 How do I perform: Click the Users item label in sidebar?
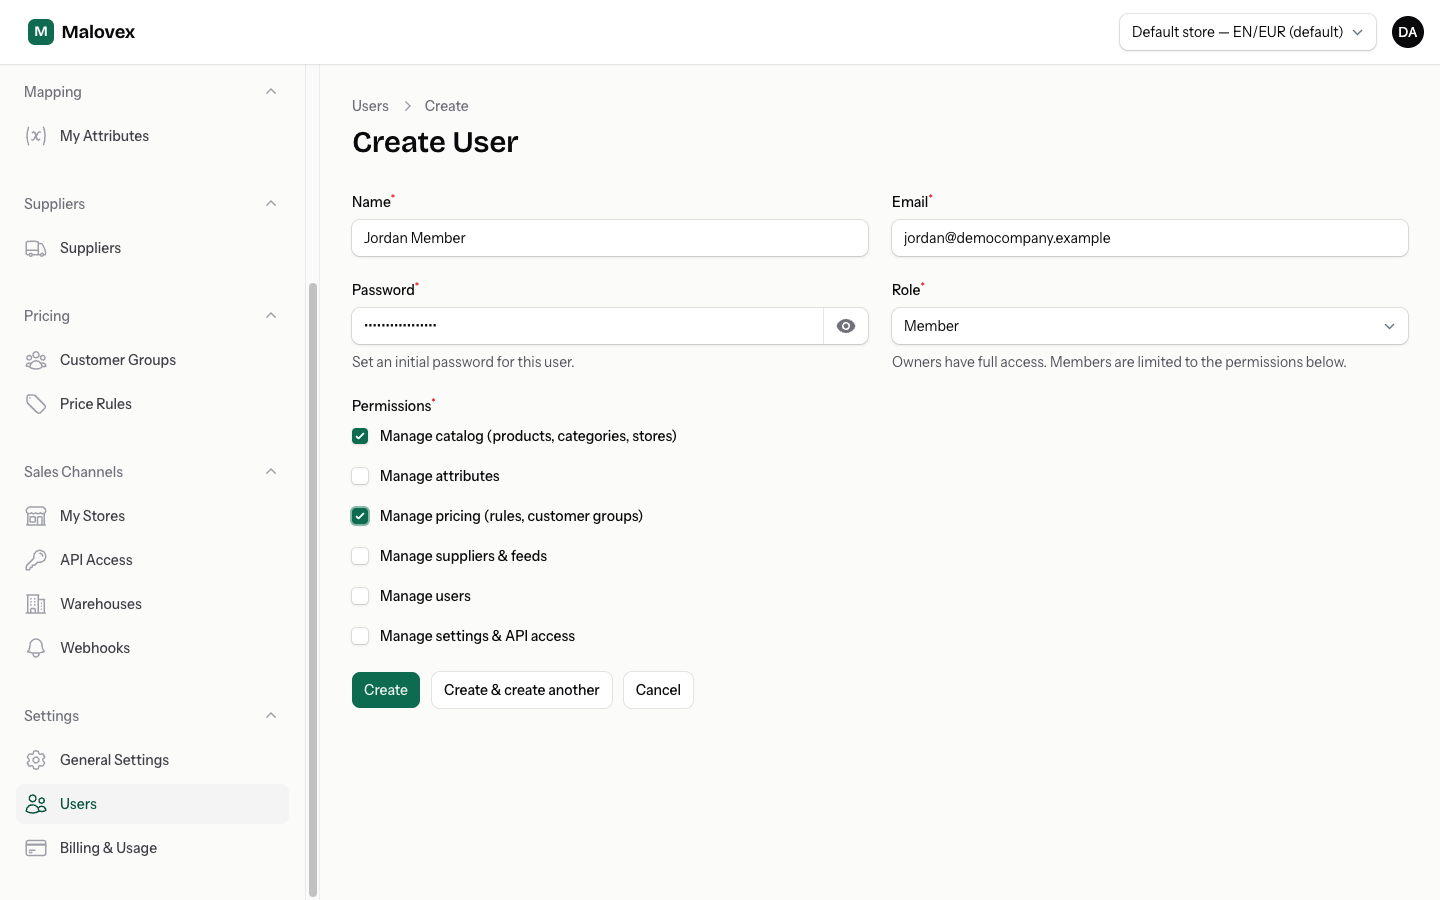click(x=78, y=804)
